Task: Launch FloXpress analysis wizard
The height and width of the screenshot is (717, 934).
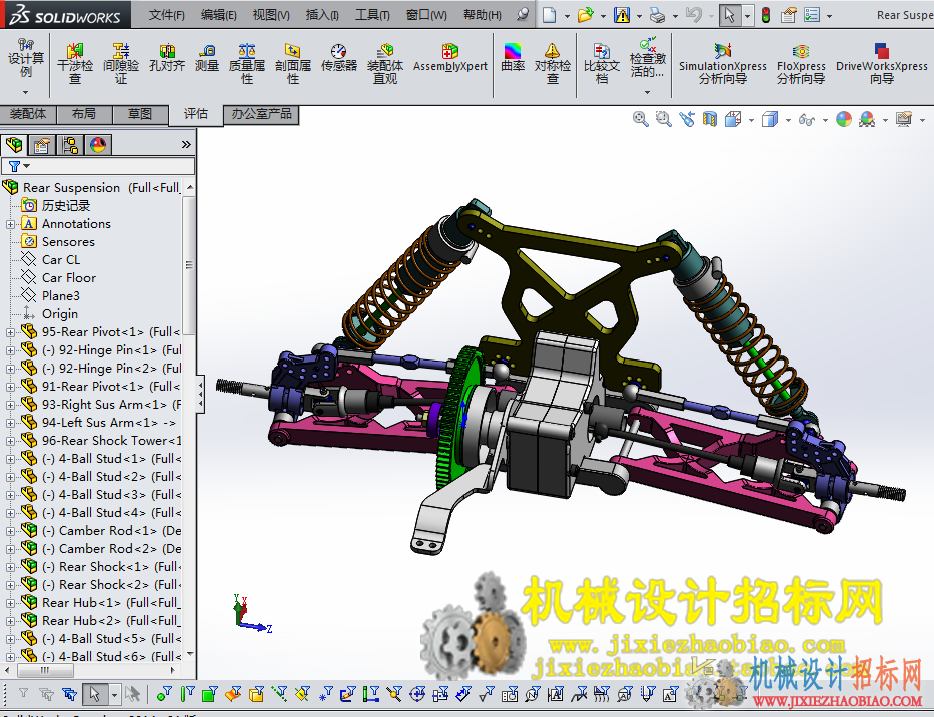Action: (801, 63)
